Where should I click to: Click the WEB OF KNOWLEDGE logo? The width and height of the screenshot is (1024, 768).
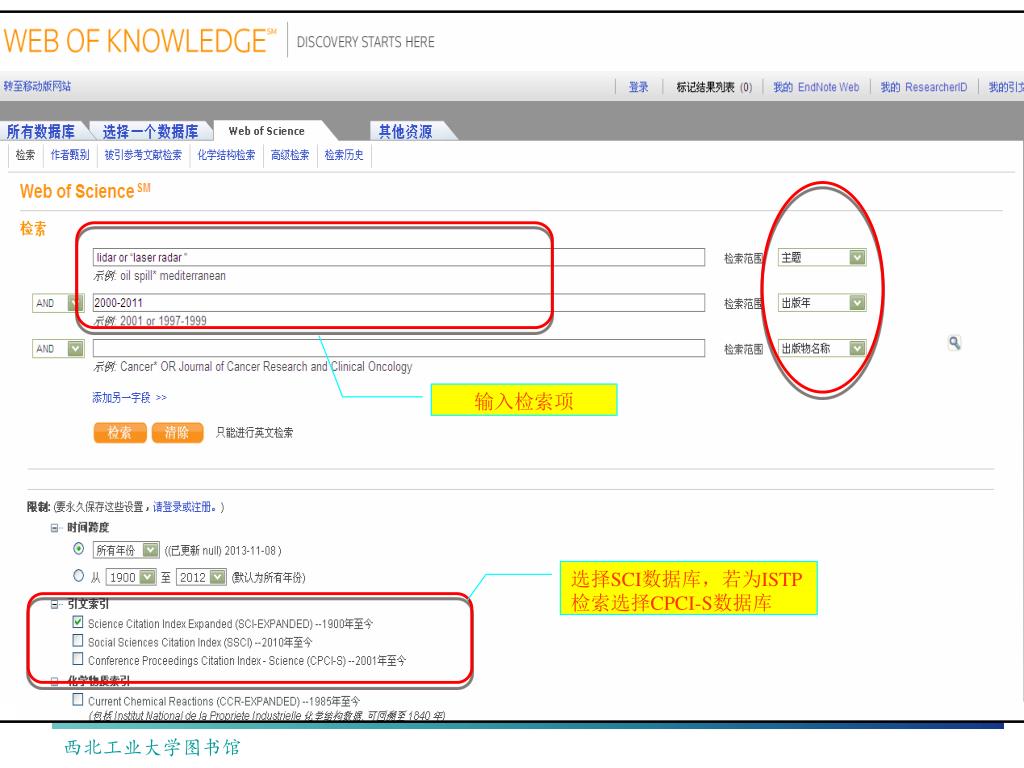pos(140,40)
